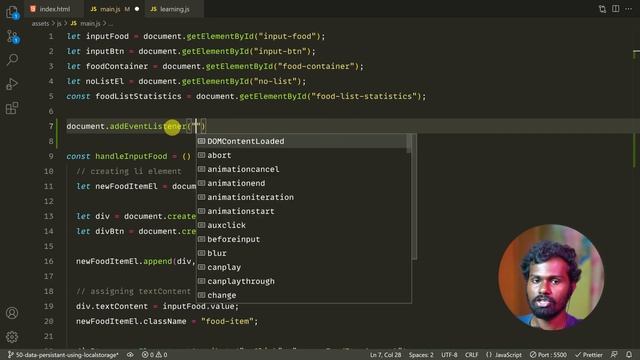Viewport: 640px width, 360px height.
Task: Click the feedback icon in status bar
Action: tap(614, 355)
